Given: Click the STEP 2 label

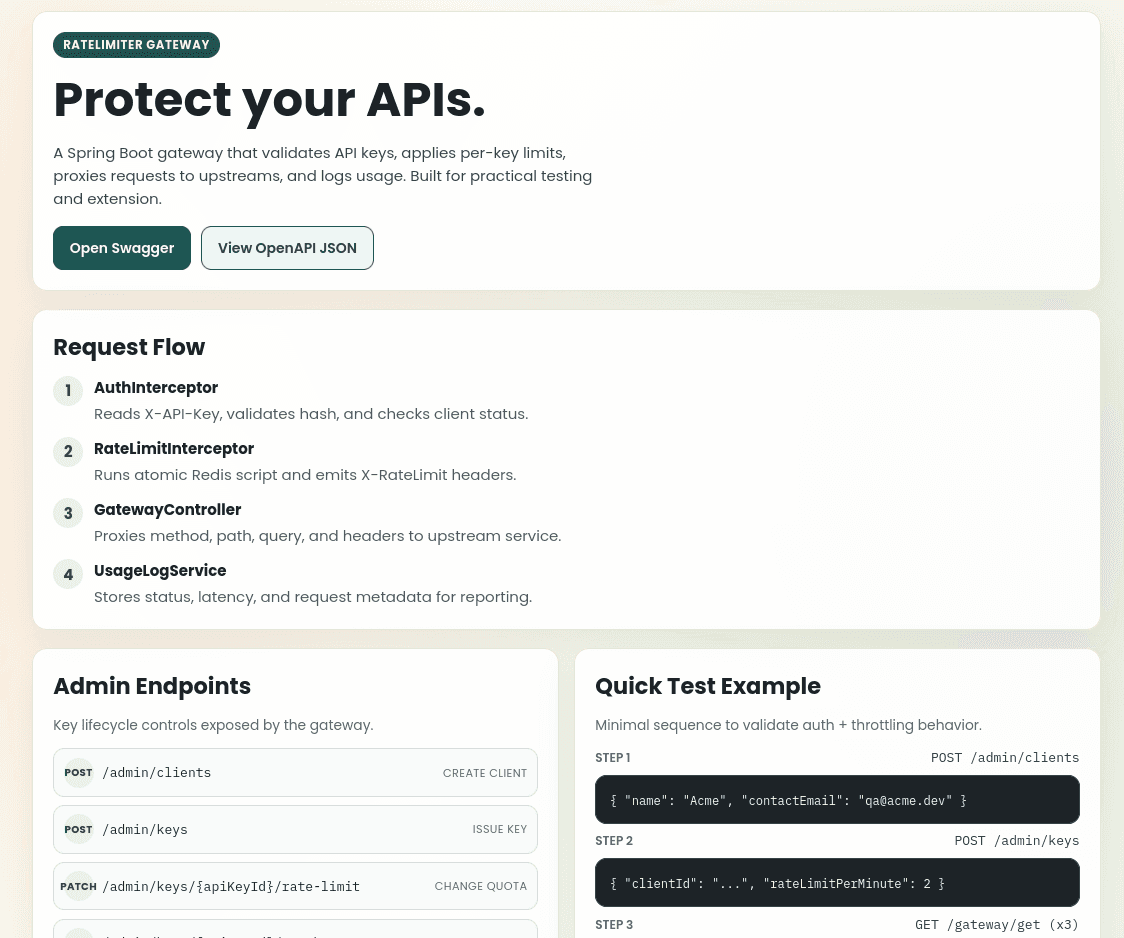Looking at the screenshot, I should click(614, 841).
